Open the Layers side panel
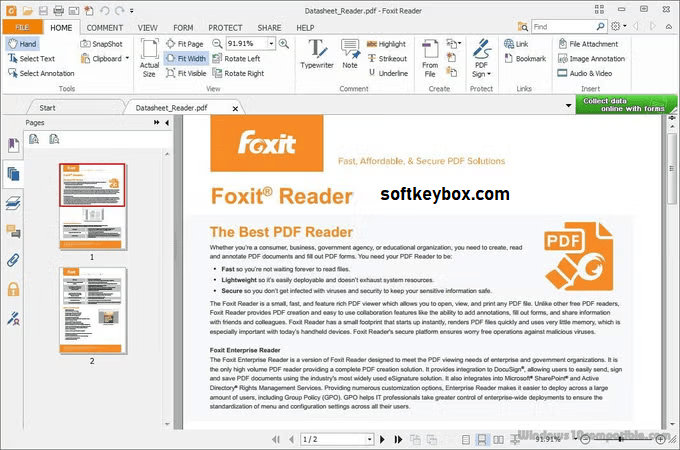This screenshot has width=680, height=450. [x=13, y=203]
